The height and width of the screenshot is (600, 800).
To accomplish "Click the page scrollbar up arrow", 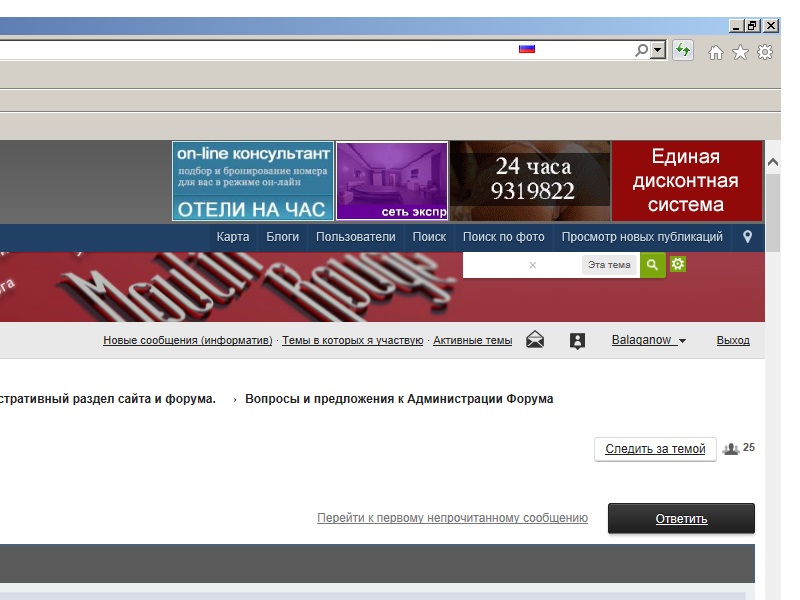I will coord(773,161).
